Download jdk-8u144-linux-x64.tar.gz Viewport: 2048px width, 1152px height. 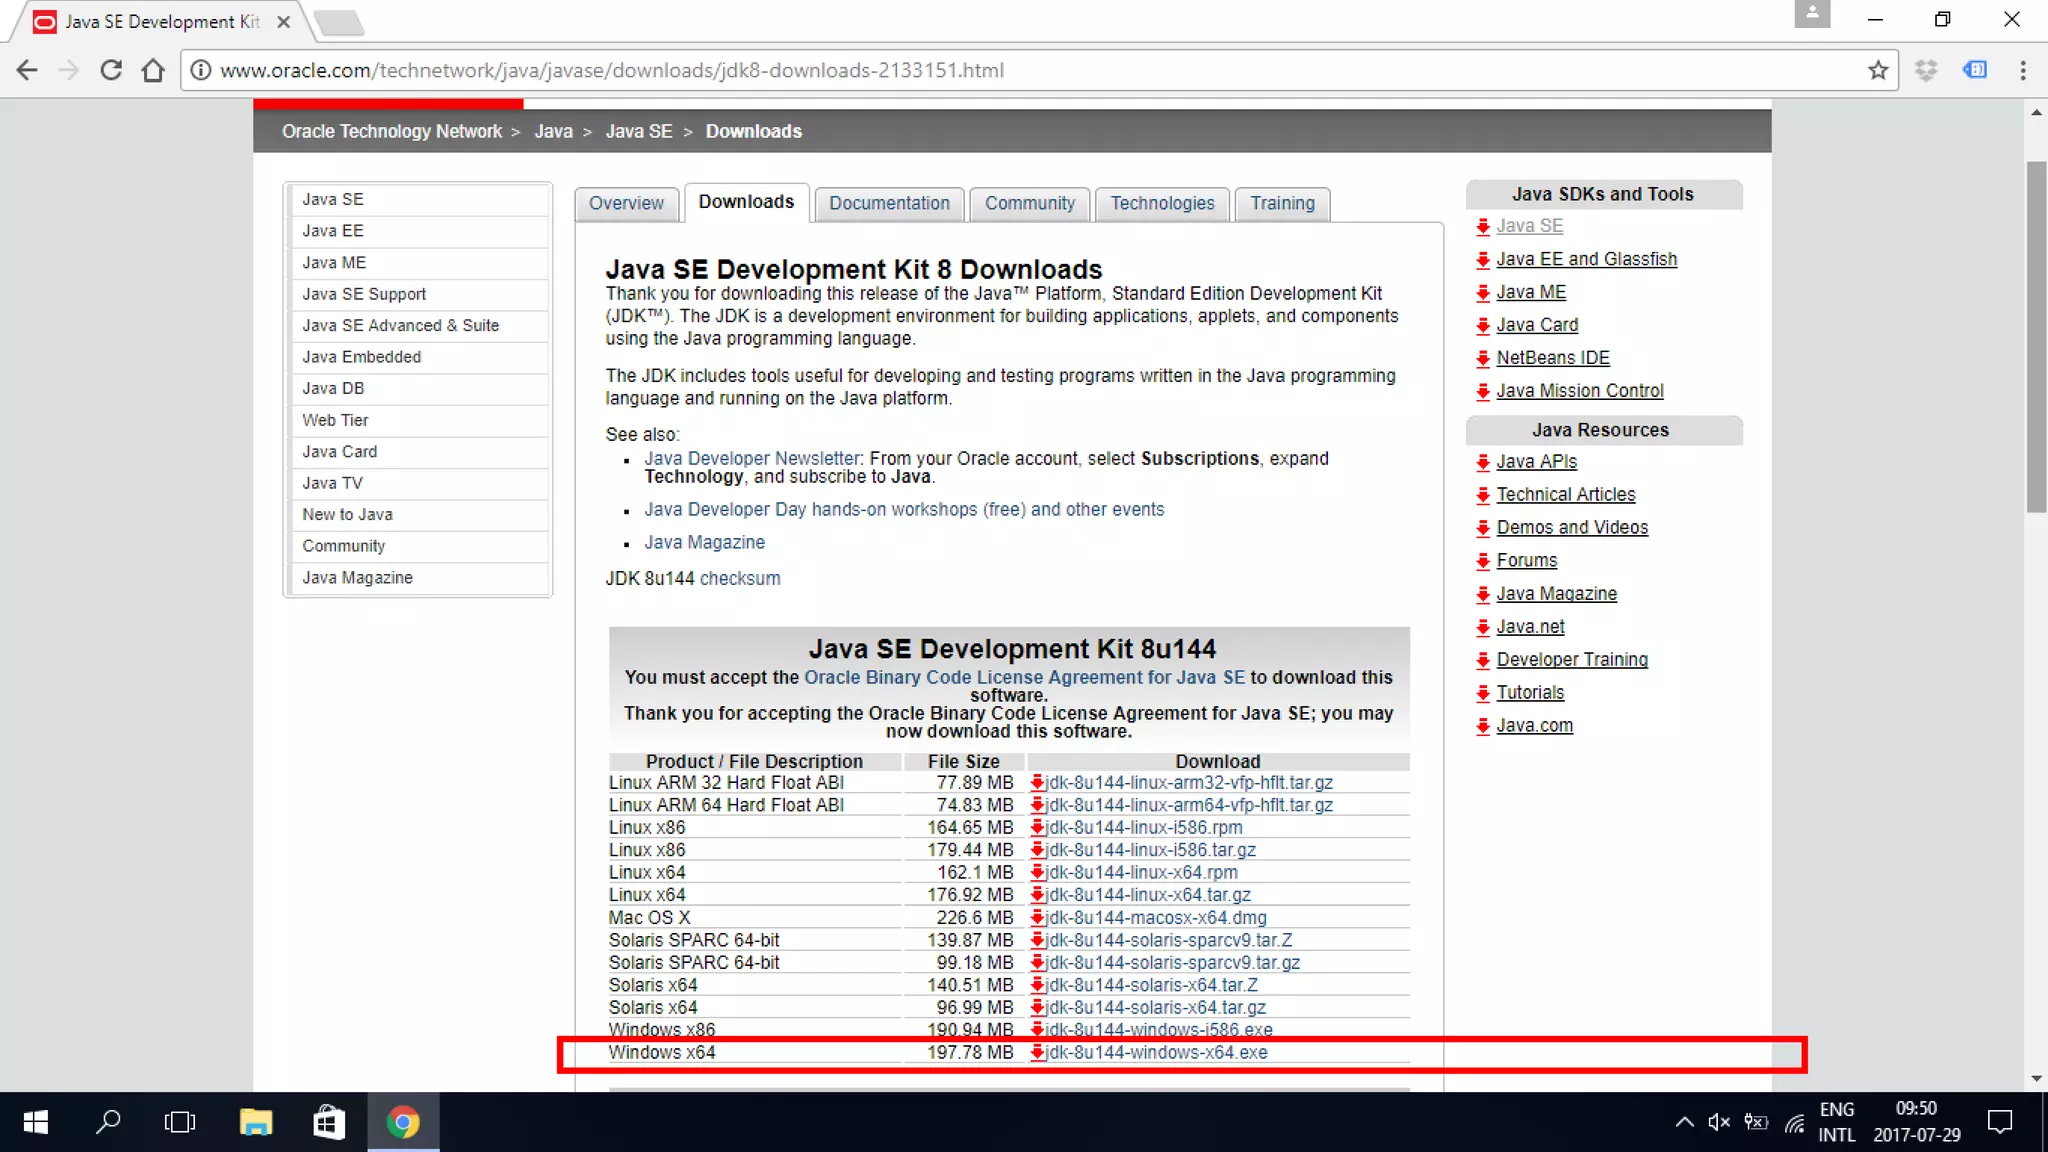[x=1147, y=895]
